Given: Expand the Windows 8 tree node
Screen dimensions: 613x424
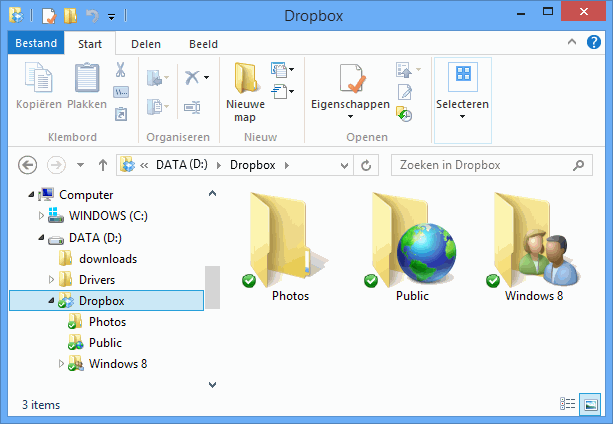Looking at the screenshot, I should pos(61,363).
